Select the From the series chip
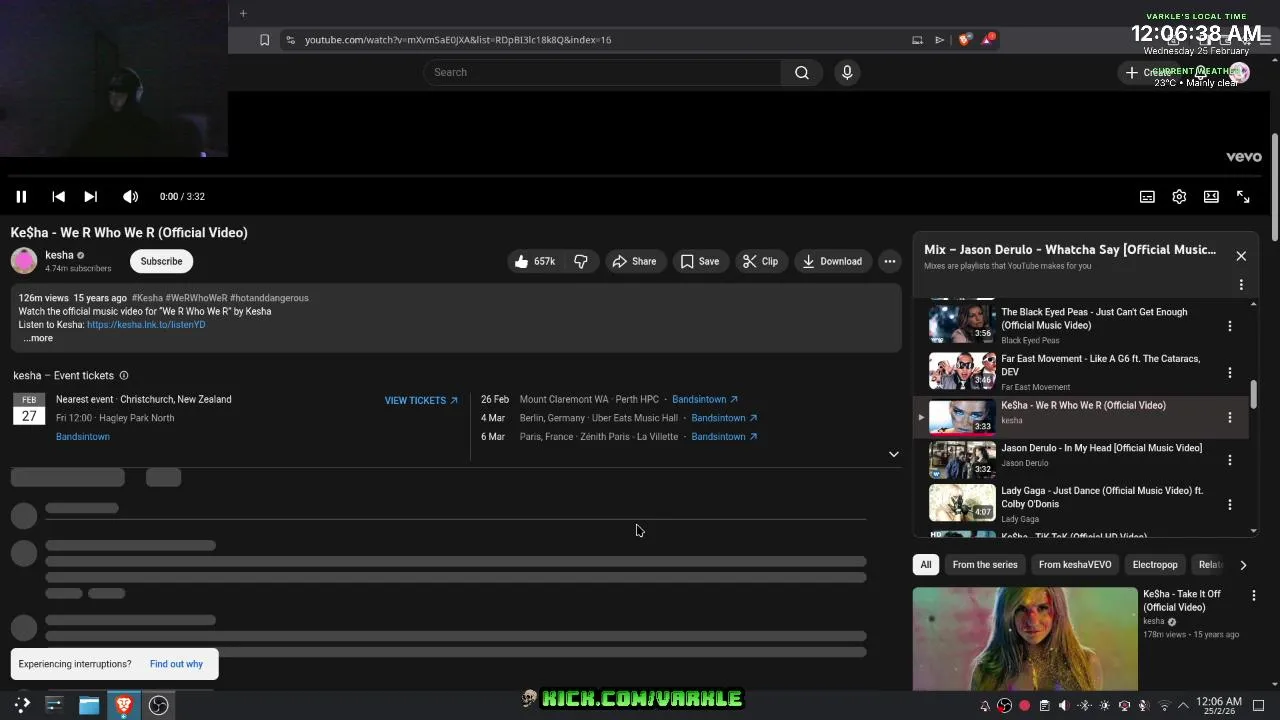 click(x=985, y=565)
